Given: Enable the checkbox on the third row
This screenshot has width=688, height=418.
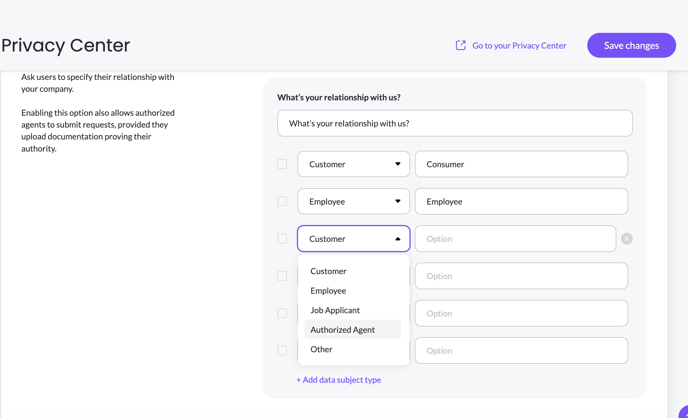Looking at the screenshot, I should [x=282, y=239].
